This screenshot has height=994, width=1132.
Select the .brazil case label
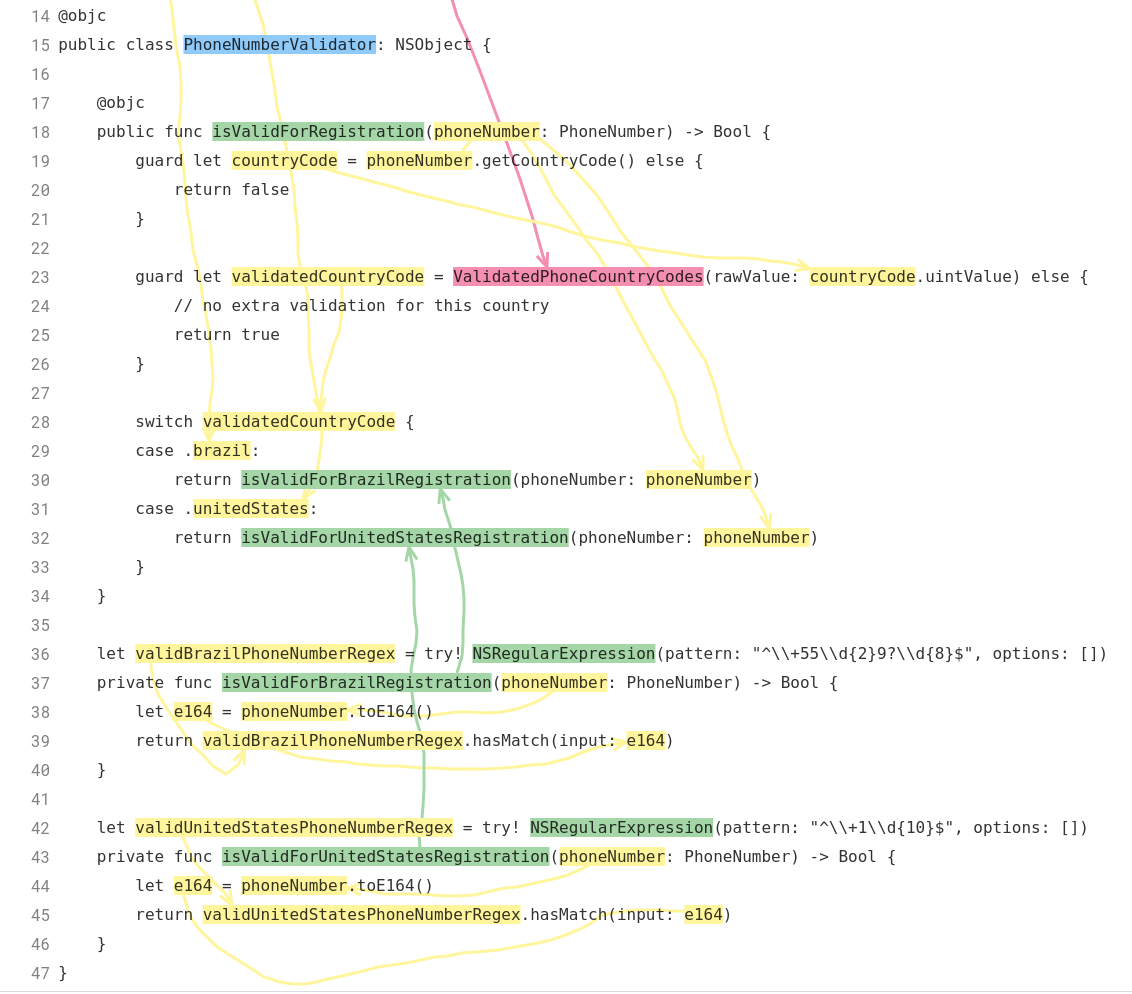click(x=222, y=450)
